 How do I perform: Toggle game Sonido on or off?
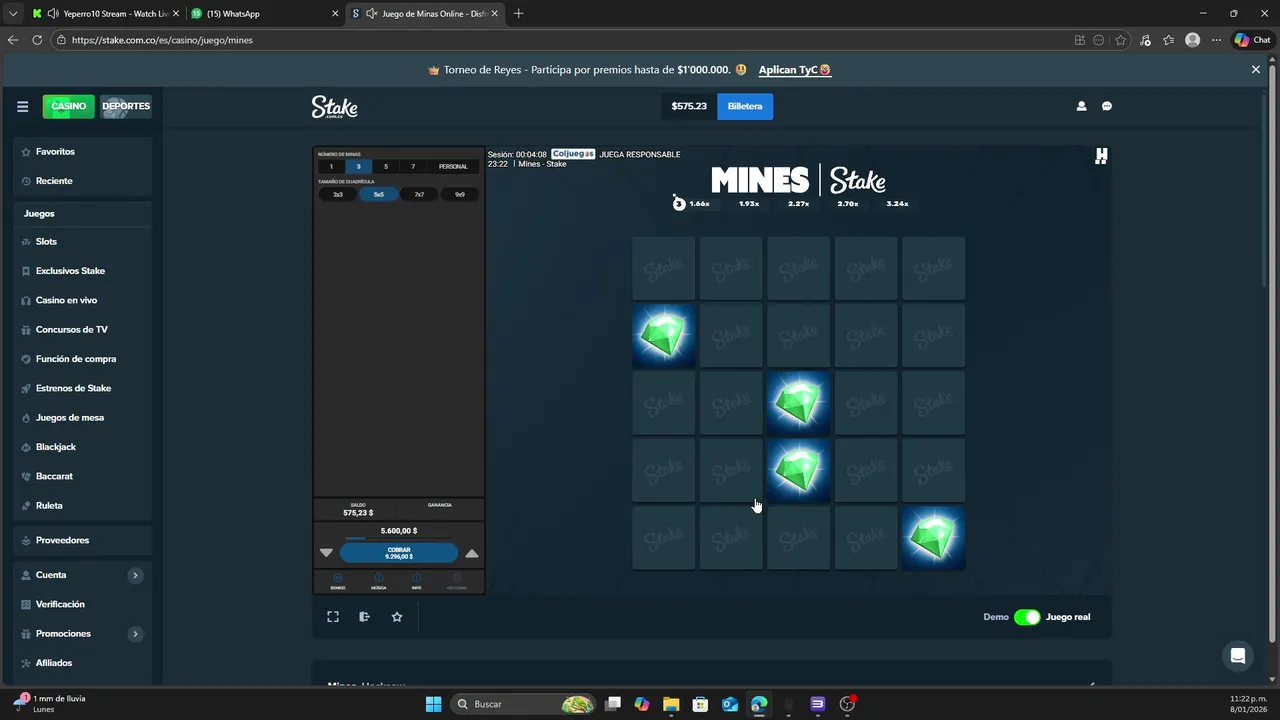(x=338, y=581)
